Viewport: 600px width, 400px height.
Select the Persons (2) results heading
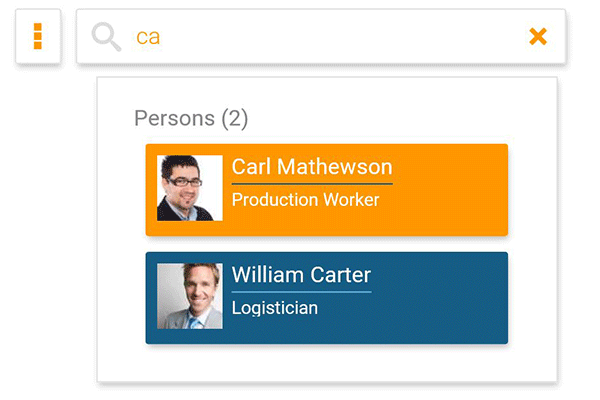pyautogui.click(x=191, y=118)
